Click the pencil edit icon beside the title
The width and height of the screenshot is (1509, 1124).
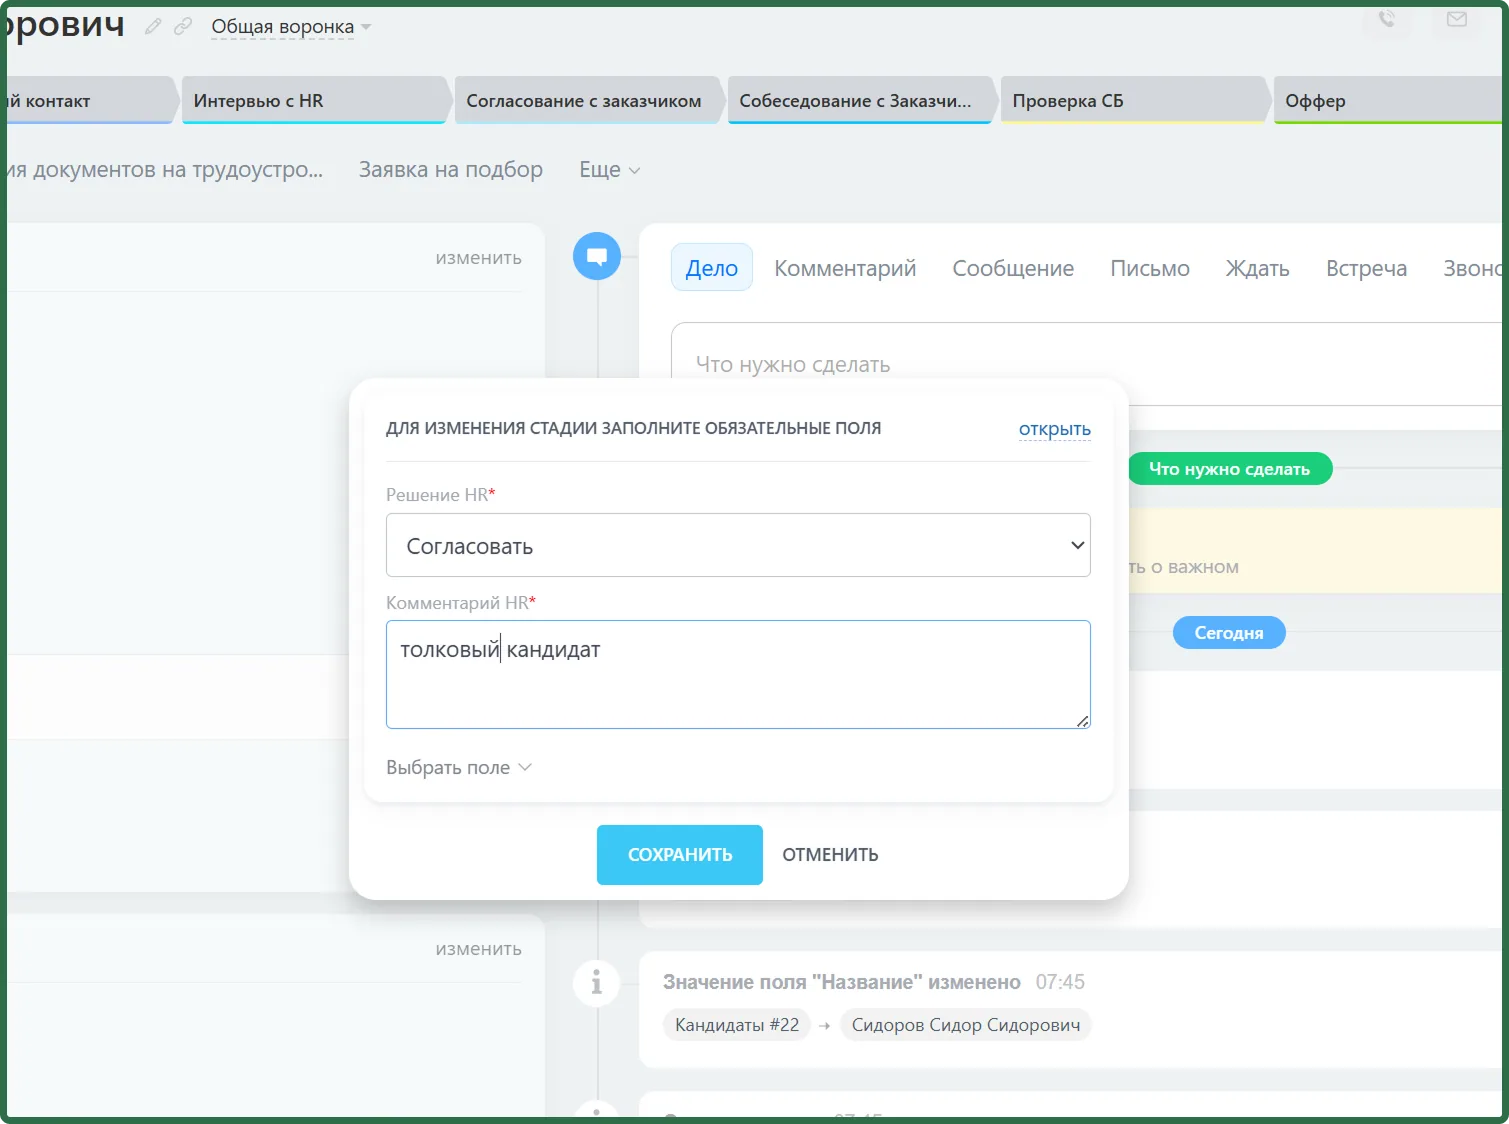point(153,27)
